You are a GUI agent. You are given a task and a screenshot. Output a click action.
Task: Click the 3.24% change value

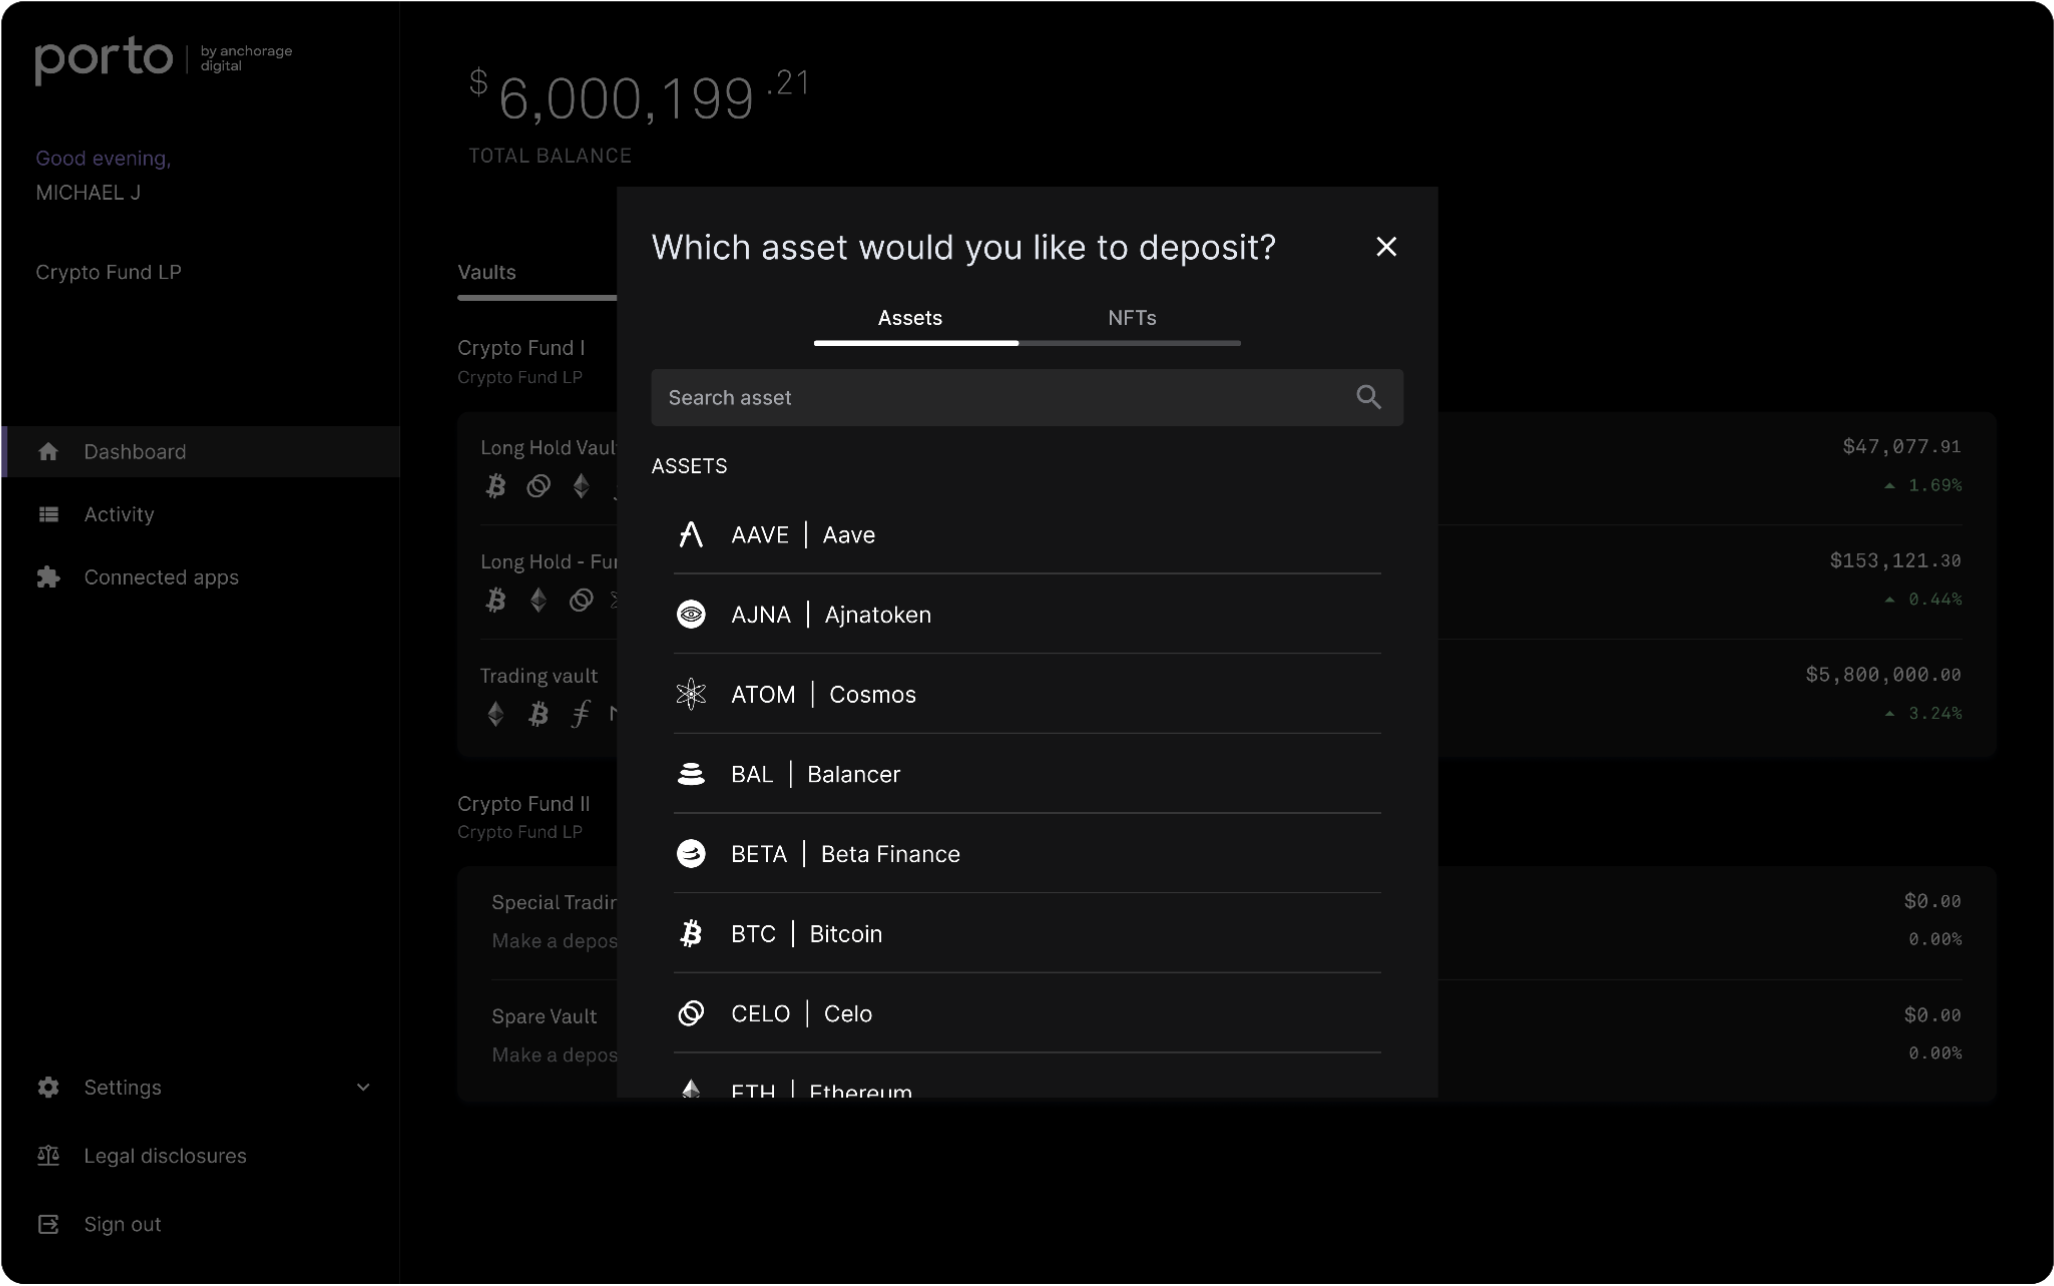1934,714
